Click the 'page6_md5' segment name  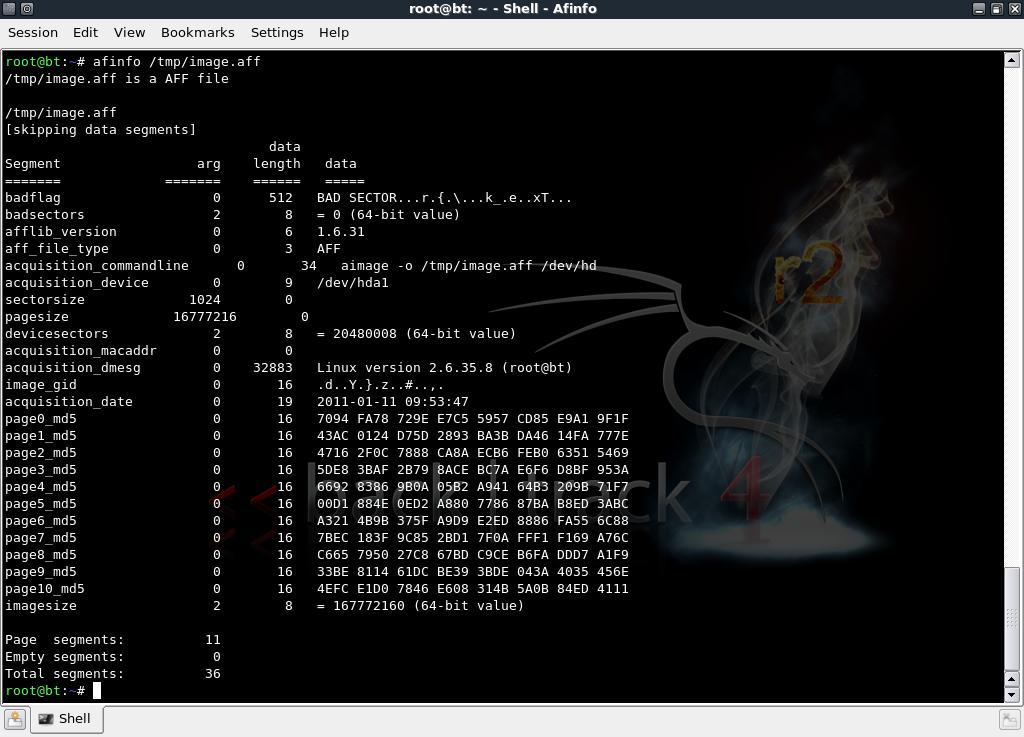tap(40, 520)
